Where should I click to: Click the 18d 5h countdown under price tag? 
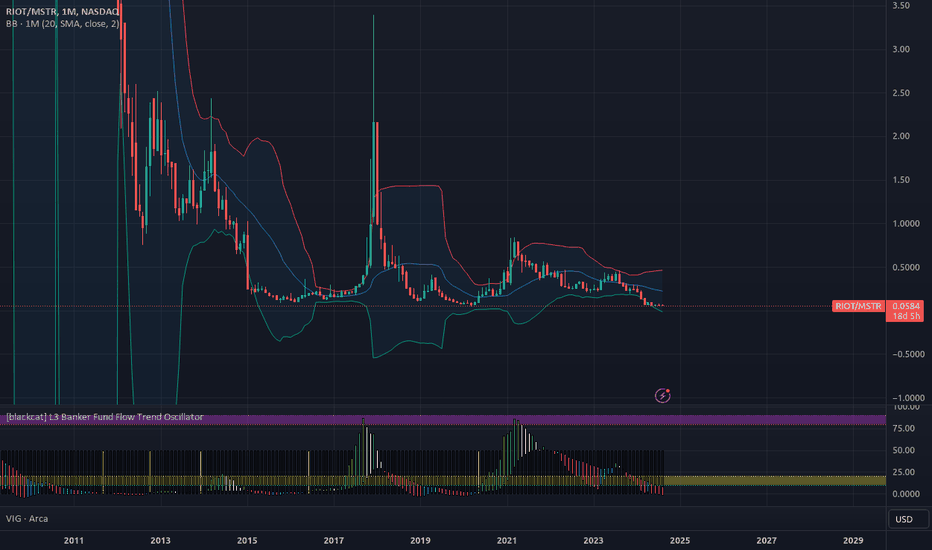[x=906, y=316]
